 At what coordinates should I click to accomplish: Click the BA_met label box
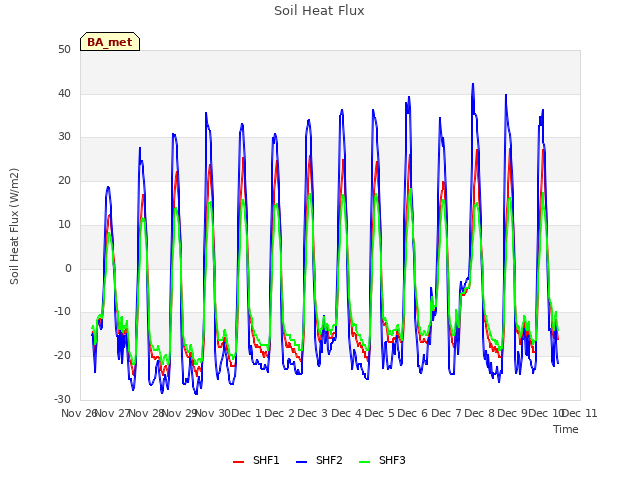tap(110, 42)
